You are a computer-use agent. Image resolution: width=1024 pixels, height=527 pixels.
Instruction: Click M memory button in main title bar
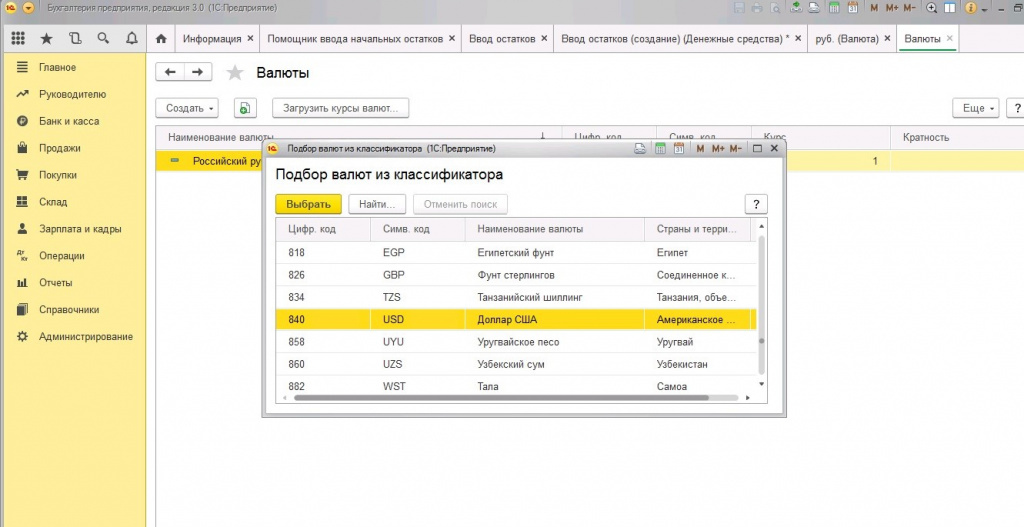click(874, 8)
